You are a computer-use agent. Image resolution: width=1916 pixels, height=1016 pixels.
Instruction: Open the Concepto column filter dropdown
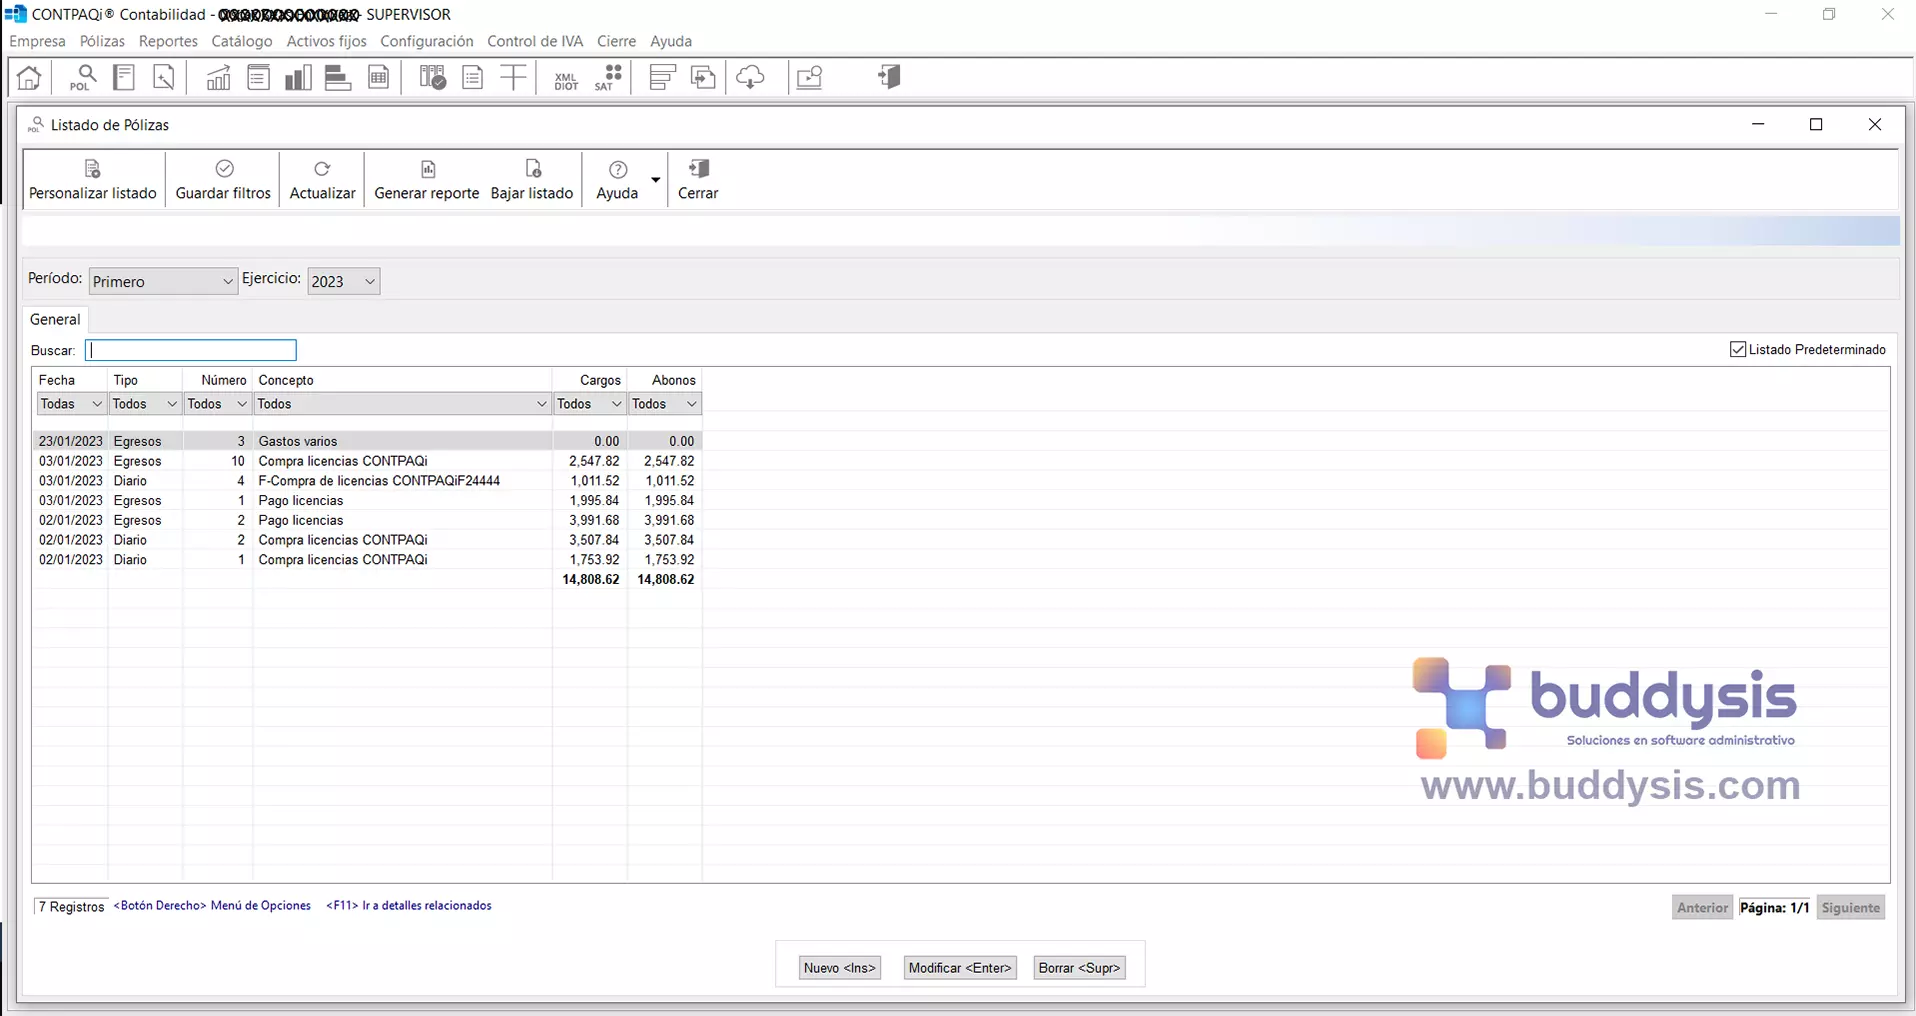click(x=402, y=404)
